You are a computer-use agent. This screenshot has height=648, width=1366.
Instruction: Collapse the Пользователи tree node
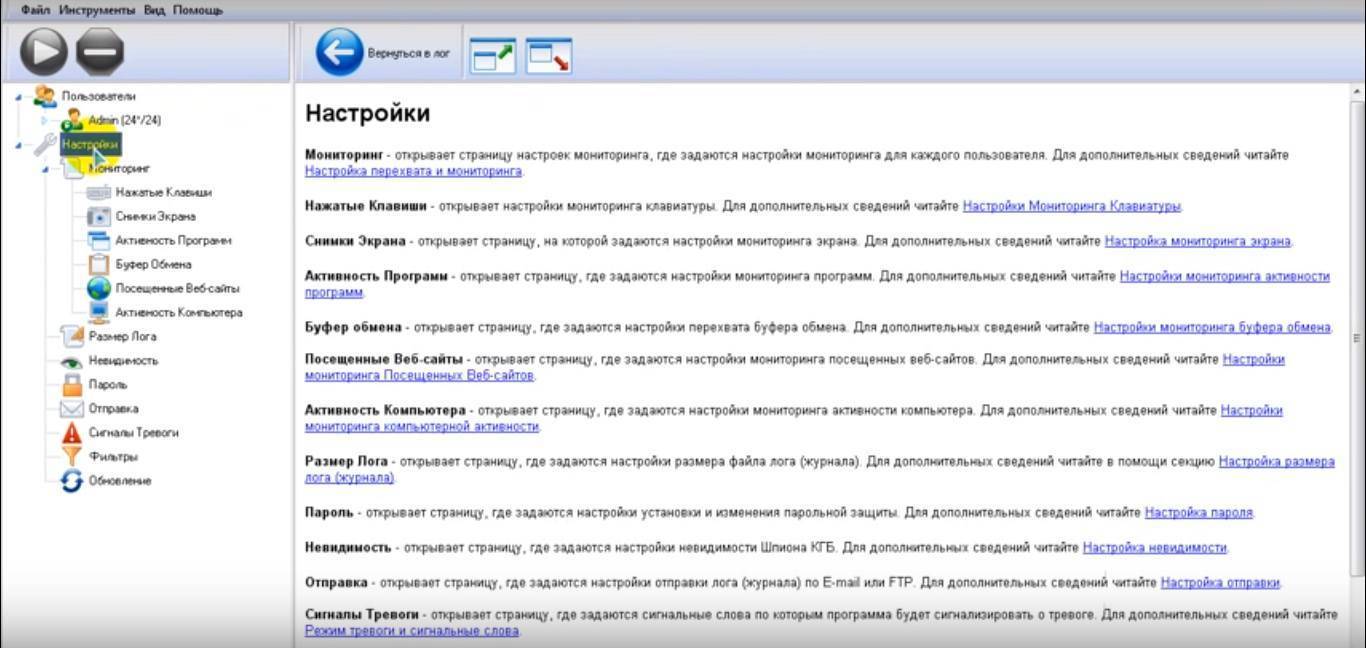(18, 97)
